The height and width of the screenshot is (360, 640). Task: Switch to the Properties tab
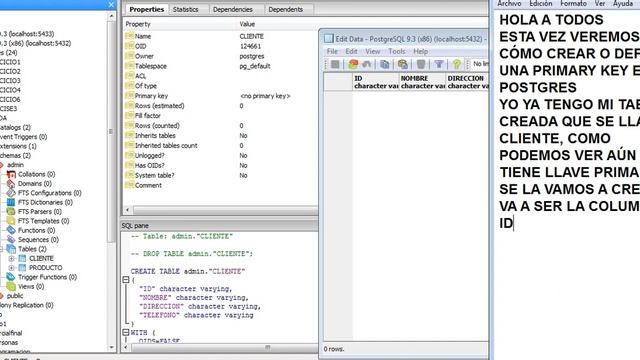point(147,9)
